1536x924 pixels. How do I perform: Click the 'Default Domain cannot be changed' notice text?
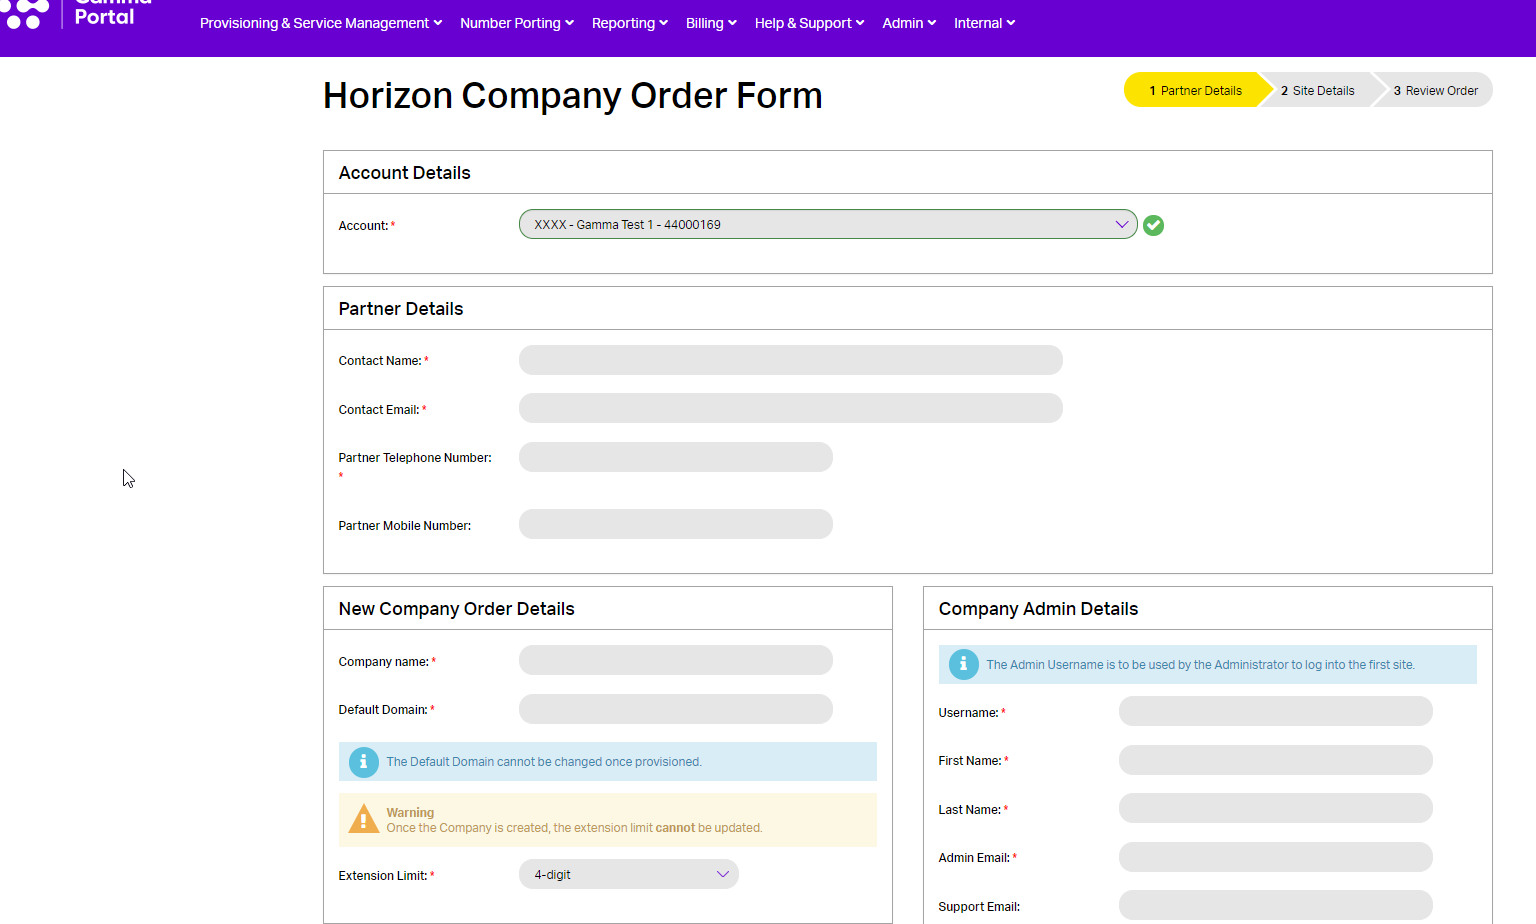point(544,762)
